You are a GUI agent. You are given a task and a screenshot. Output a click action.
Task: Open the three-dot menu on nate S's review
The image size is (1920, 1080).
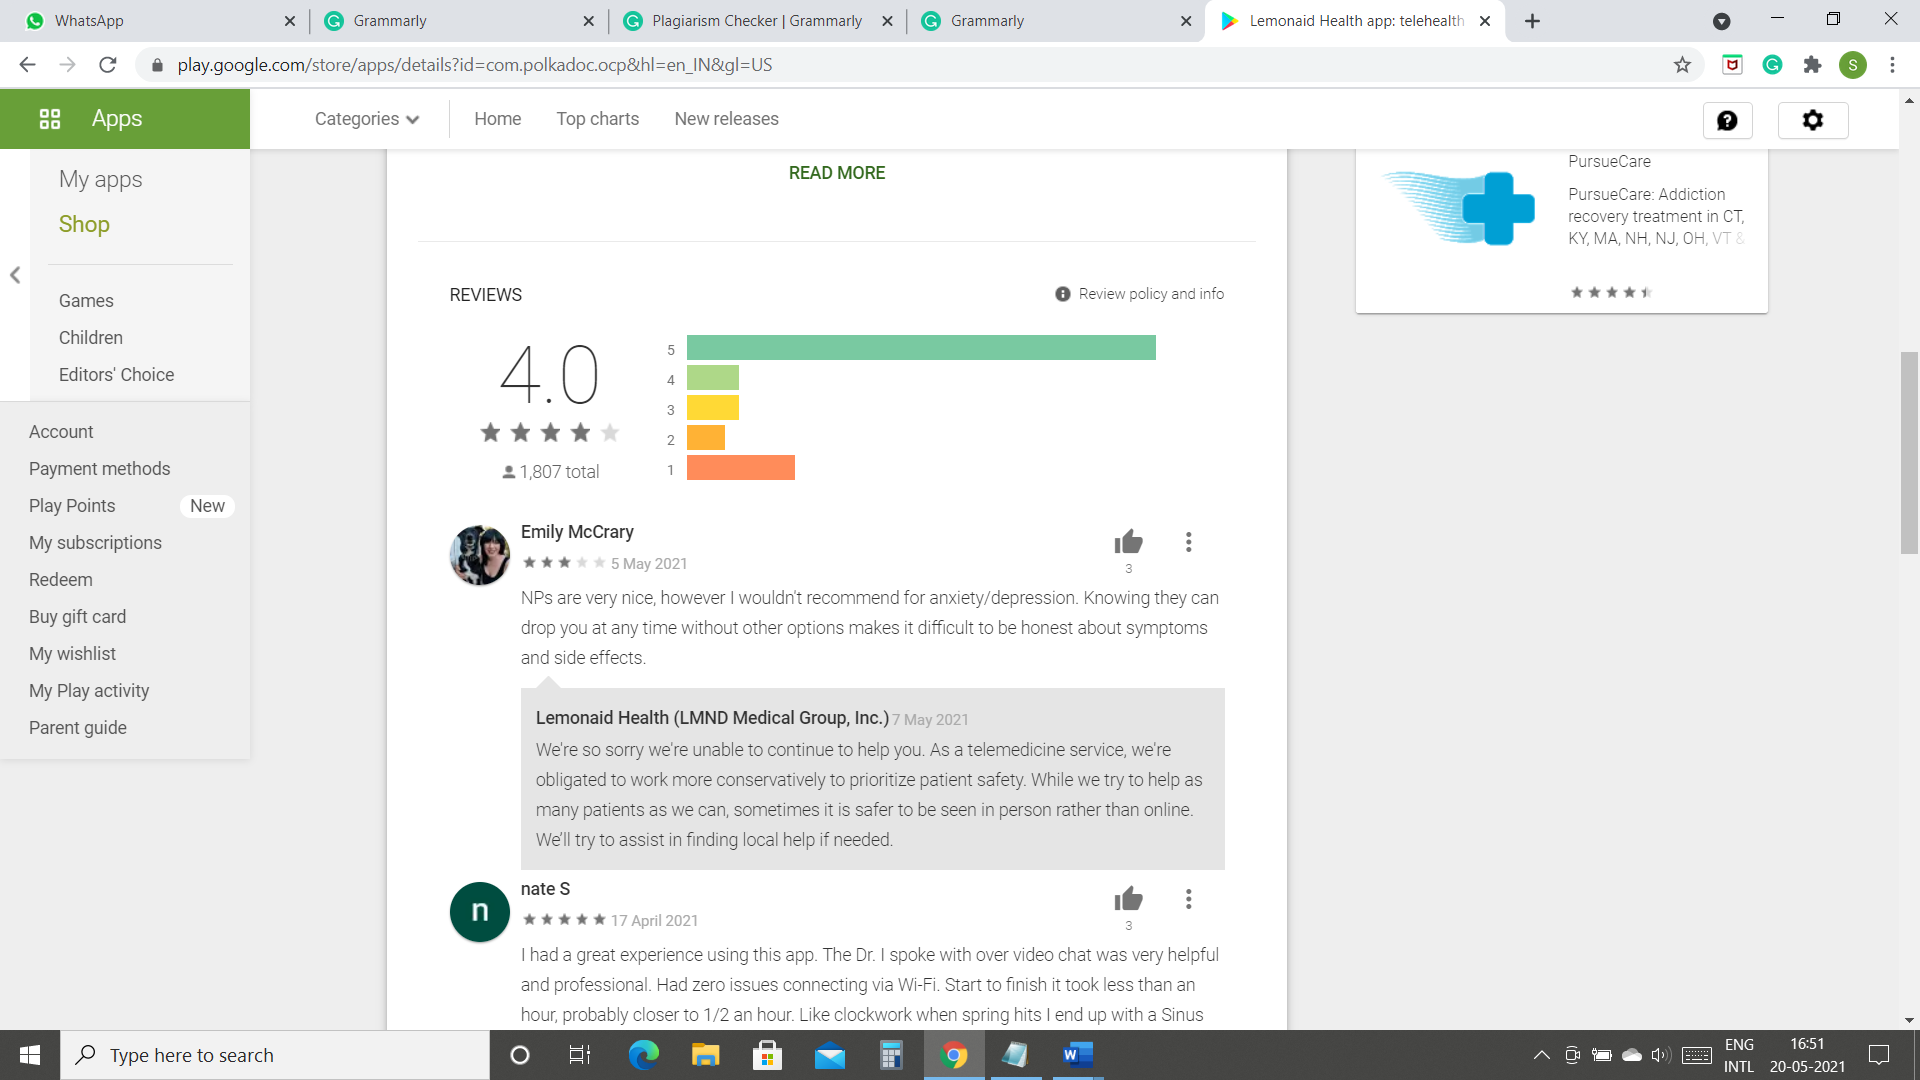pos(1188,899)
